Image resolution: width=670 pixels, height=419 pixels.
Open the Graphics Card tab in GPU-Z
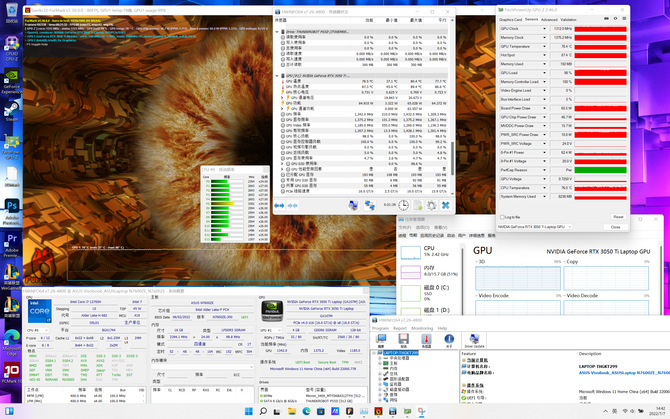[x=510, y=19]
